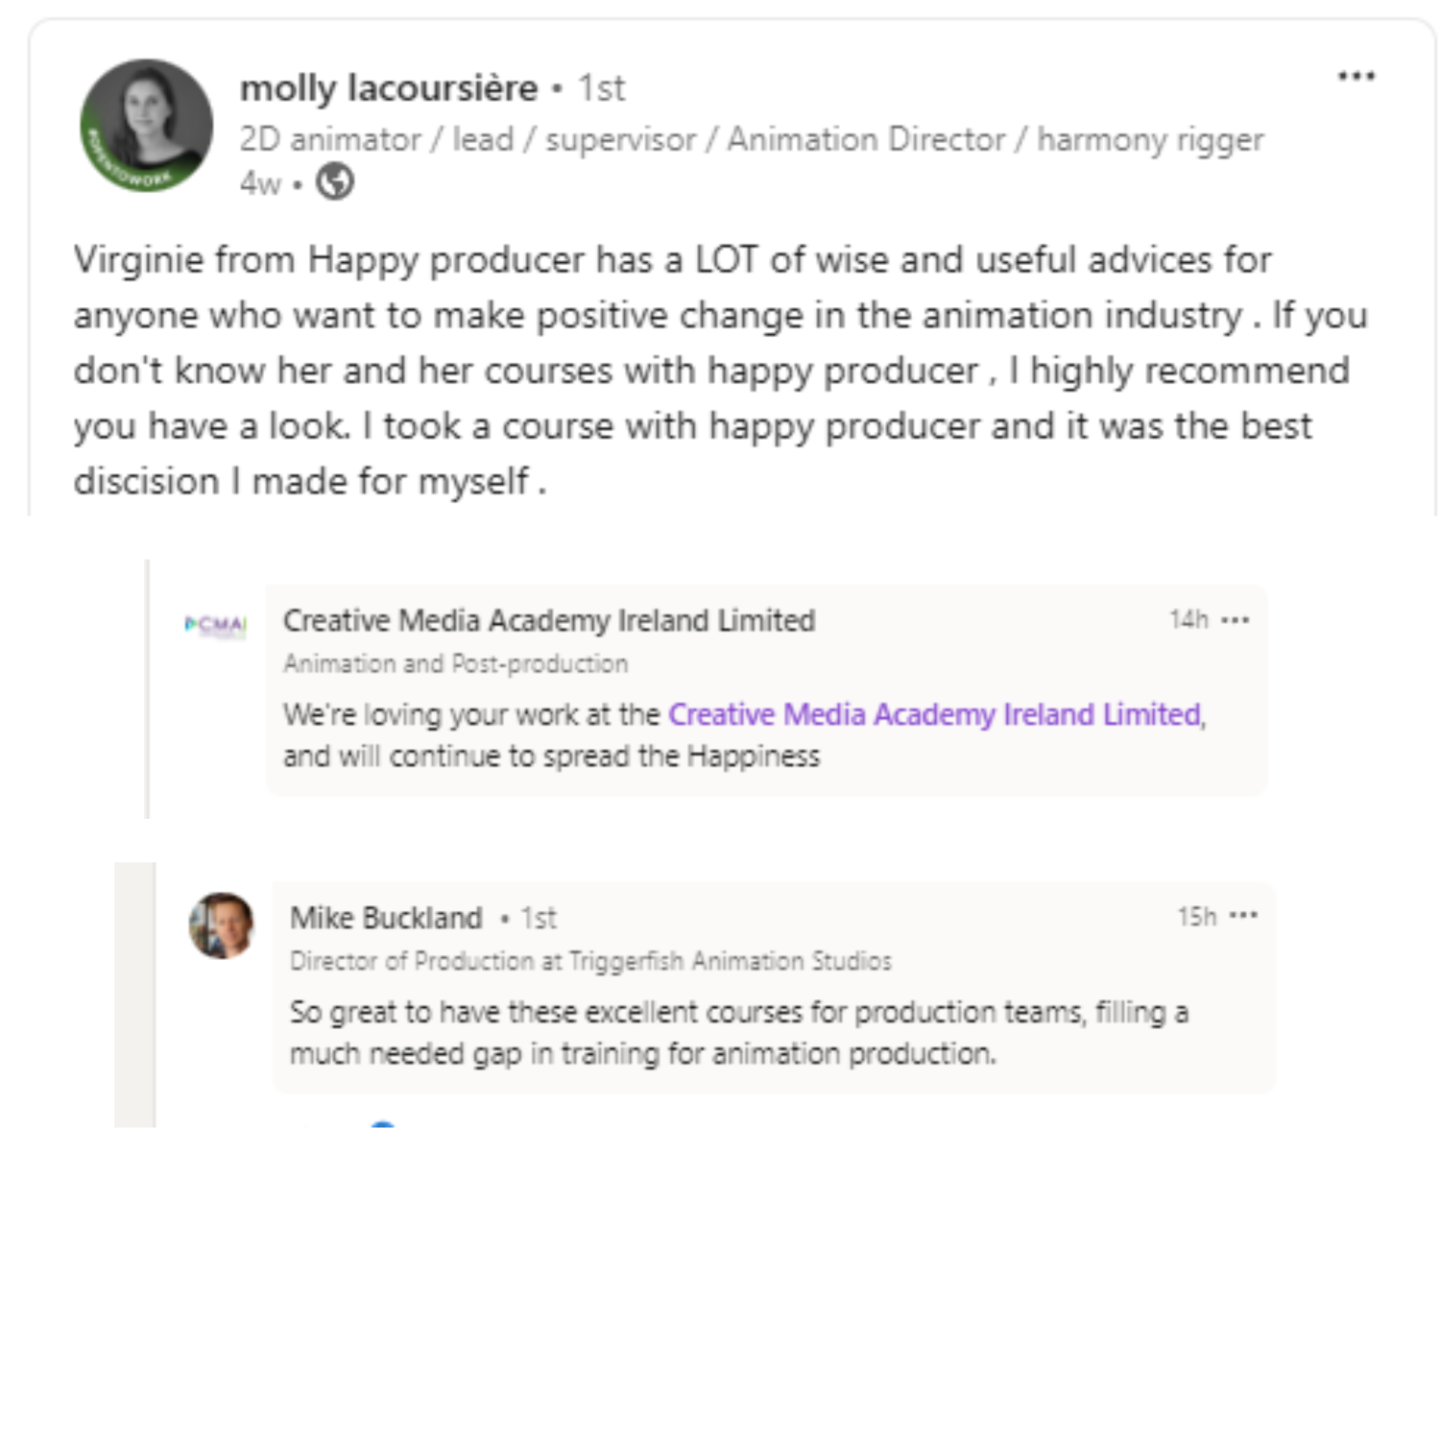
Task: Click the Animation and Post-production subtitle
Action: pos(455,664)
